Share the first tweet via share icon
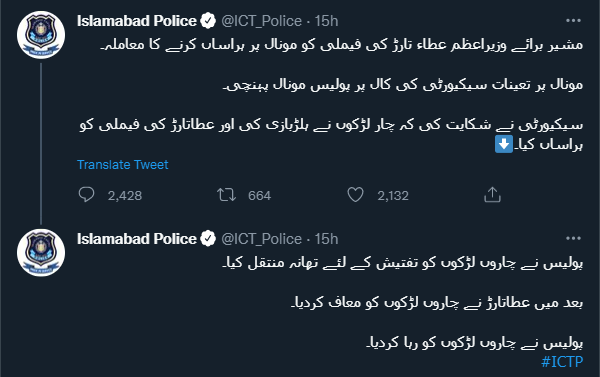The image size is (600, 377). (x=492, y=195)
